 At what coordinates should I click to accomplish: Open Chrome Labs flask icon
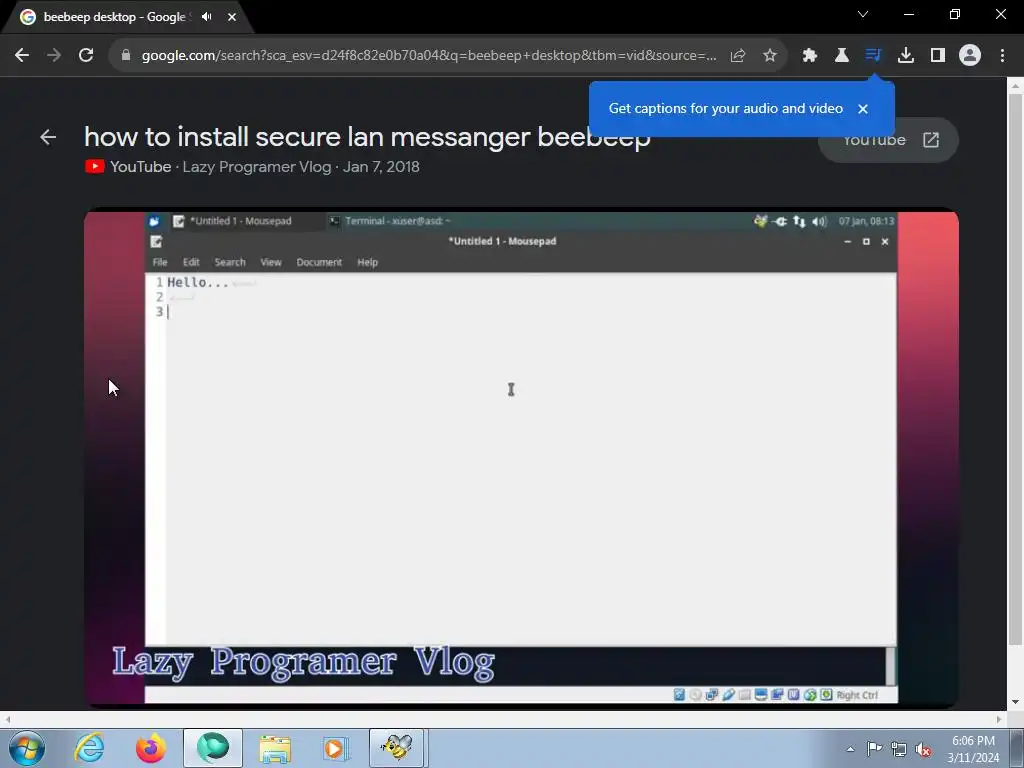pos(842,56)
